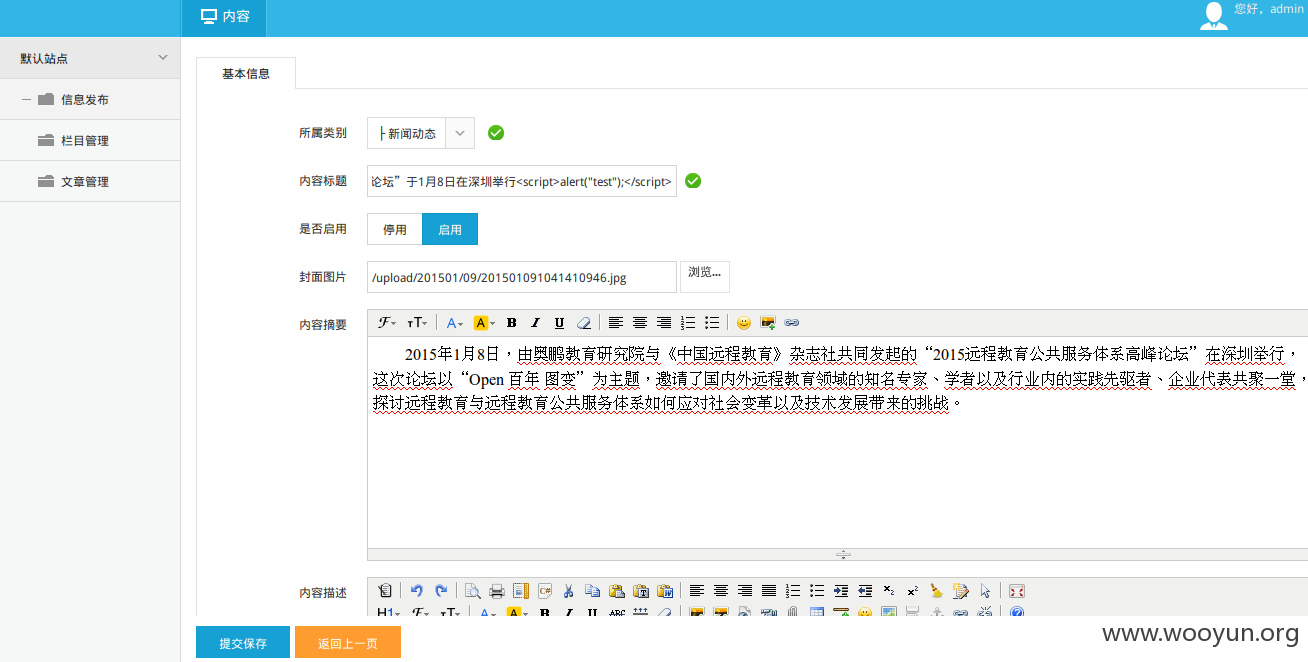Open font family dropdown in summary editor
The image size is (1308, 662).
tap(387, 323)
